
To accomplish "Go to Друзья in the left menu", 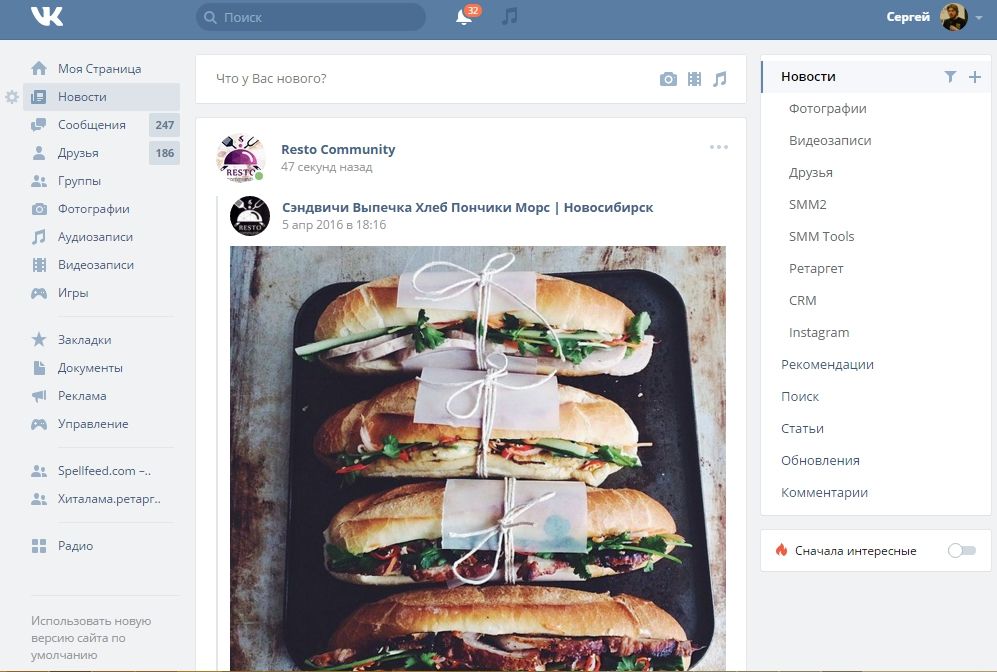I will coord(78,153).
